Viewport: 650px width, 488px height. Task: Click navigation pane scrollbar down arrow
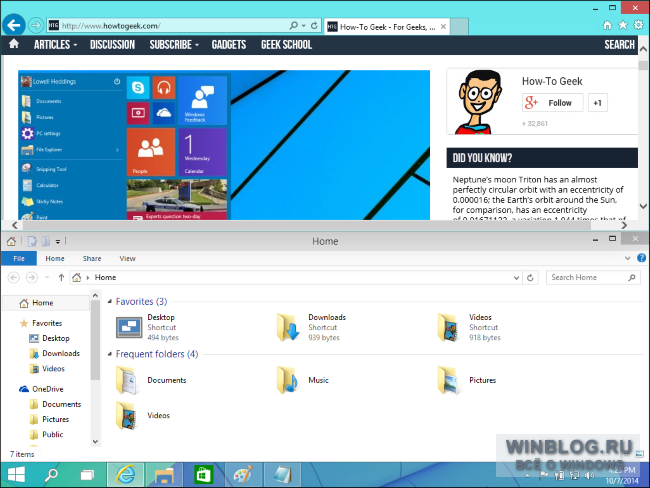coord(95,442)
